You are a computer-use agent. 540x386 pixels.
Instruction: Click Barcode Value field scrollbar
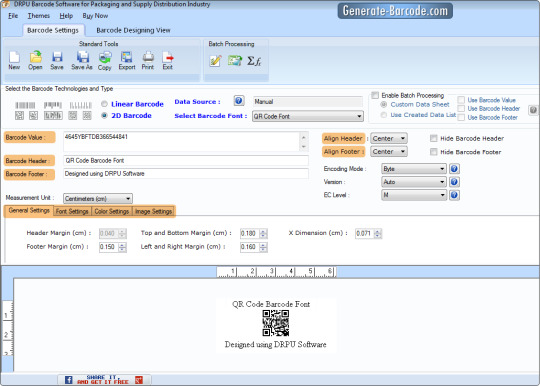coord(304,142)
